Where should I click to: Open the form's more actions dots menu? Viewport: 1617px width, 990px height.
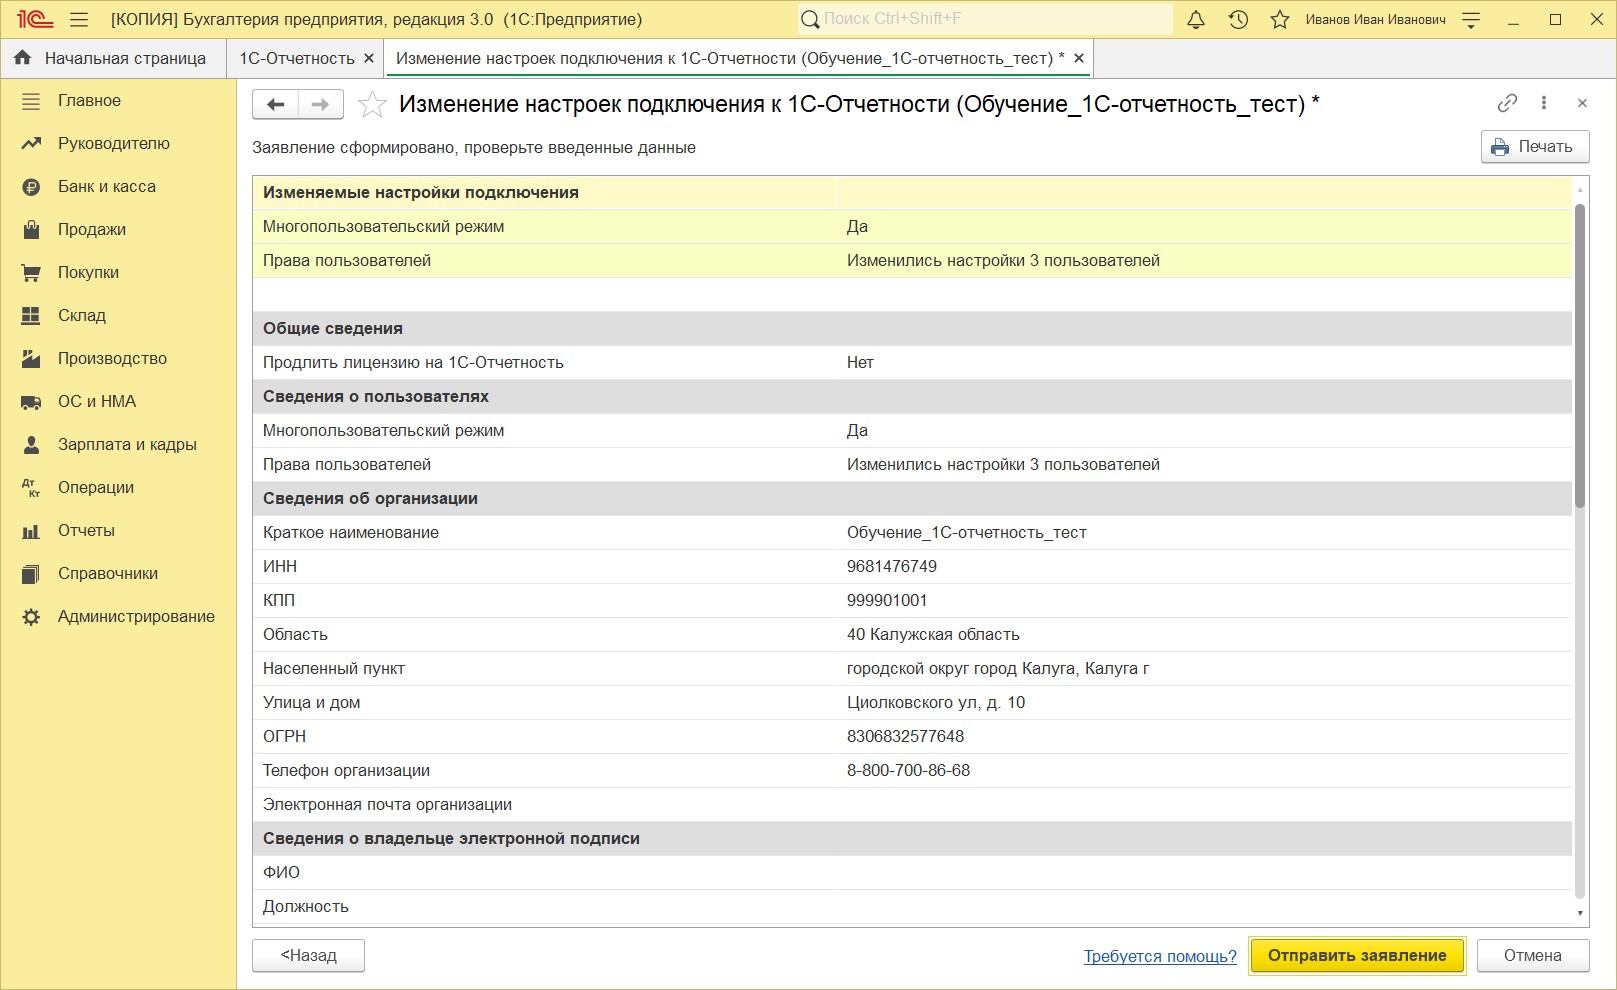tap(1544, 103)
